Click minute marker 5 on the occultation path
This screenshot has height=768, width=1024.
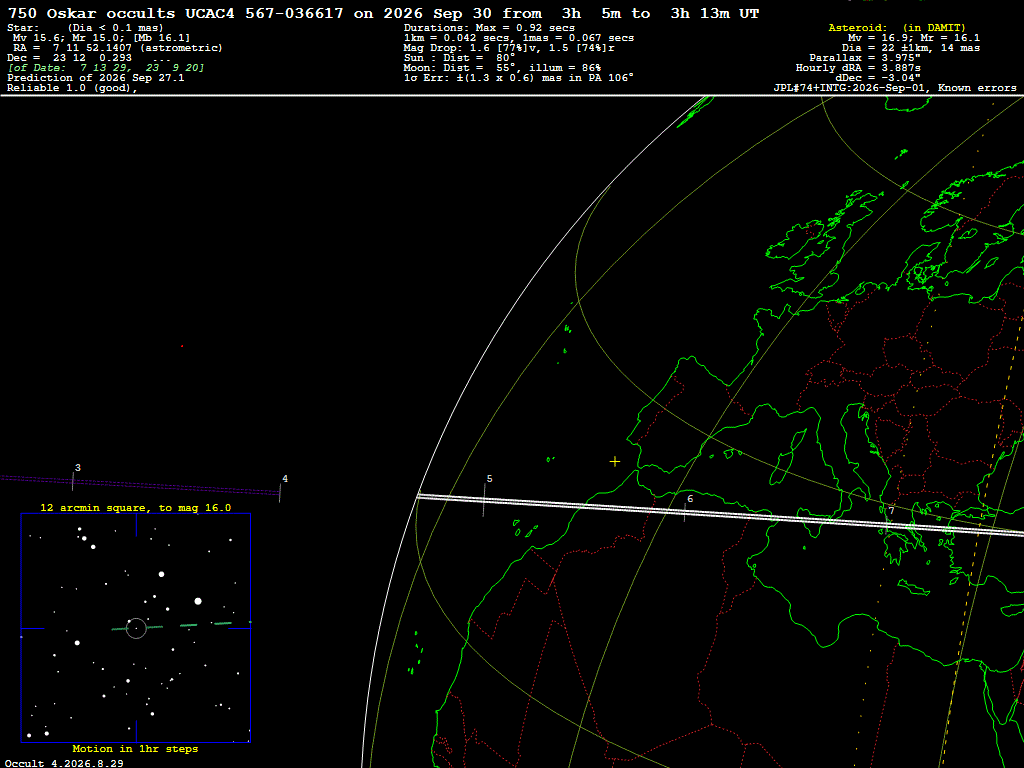485,496
